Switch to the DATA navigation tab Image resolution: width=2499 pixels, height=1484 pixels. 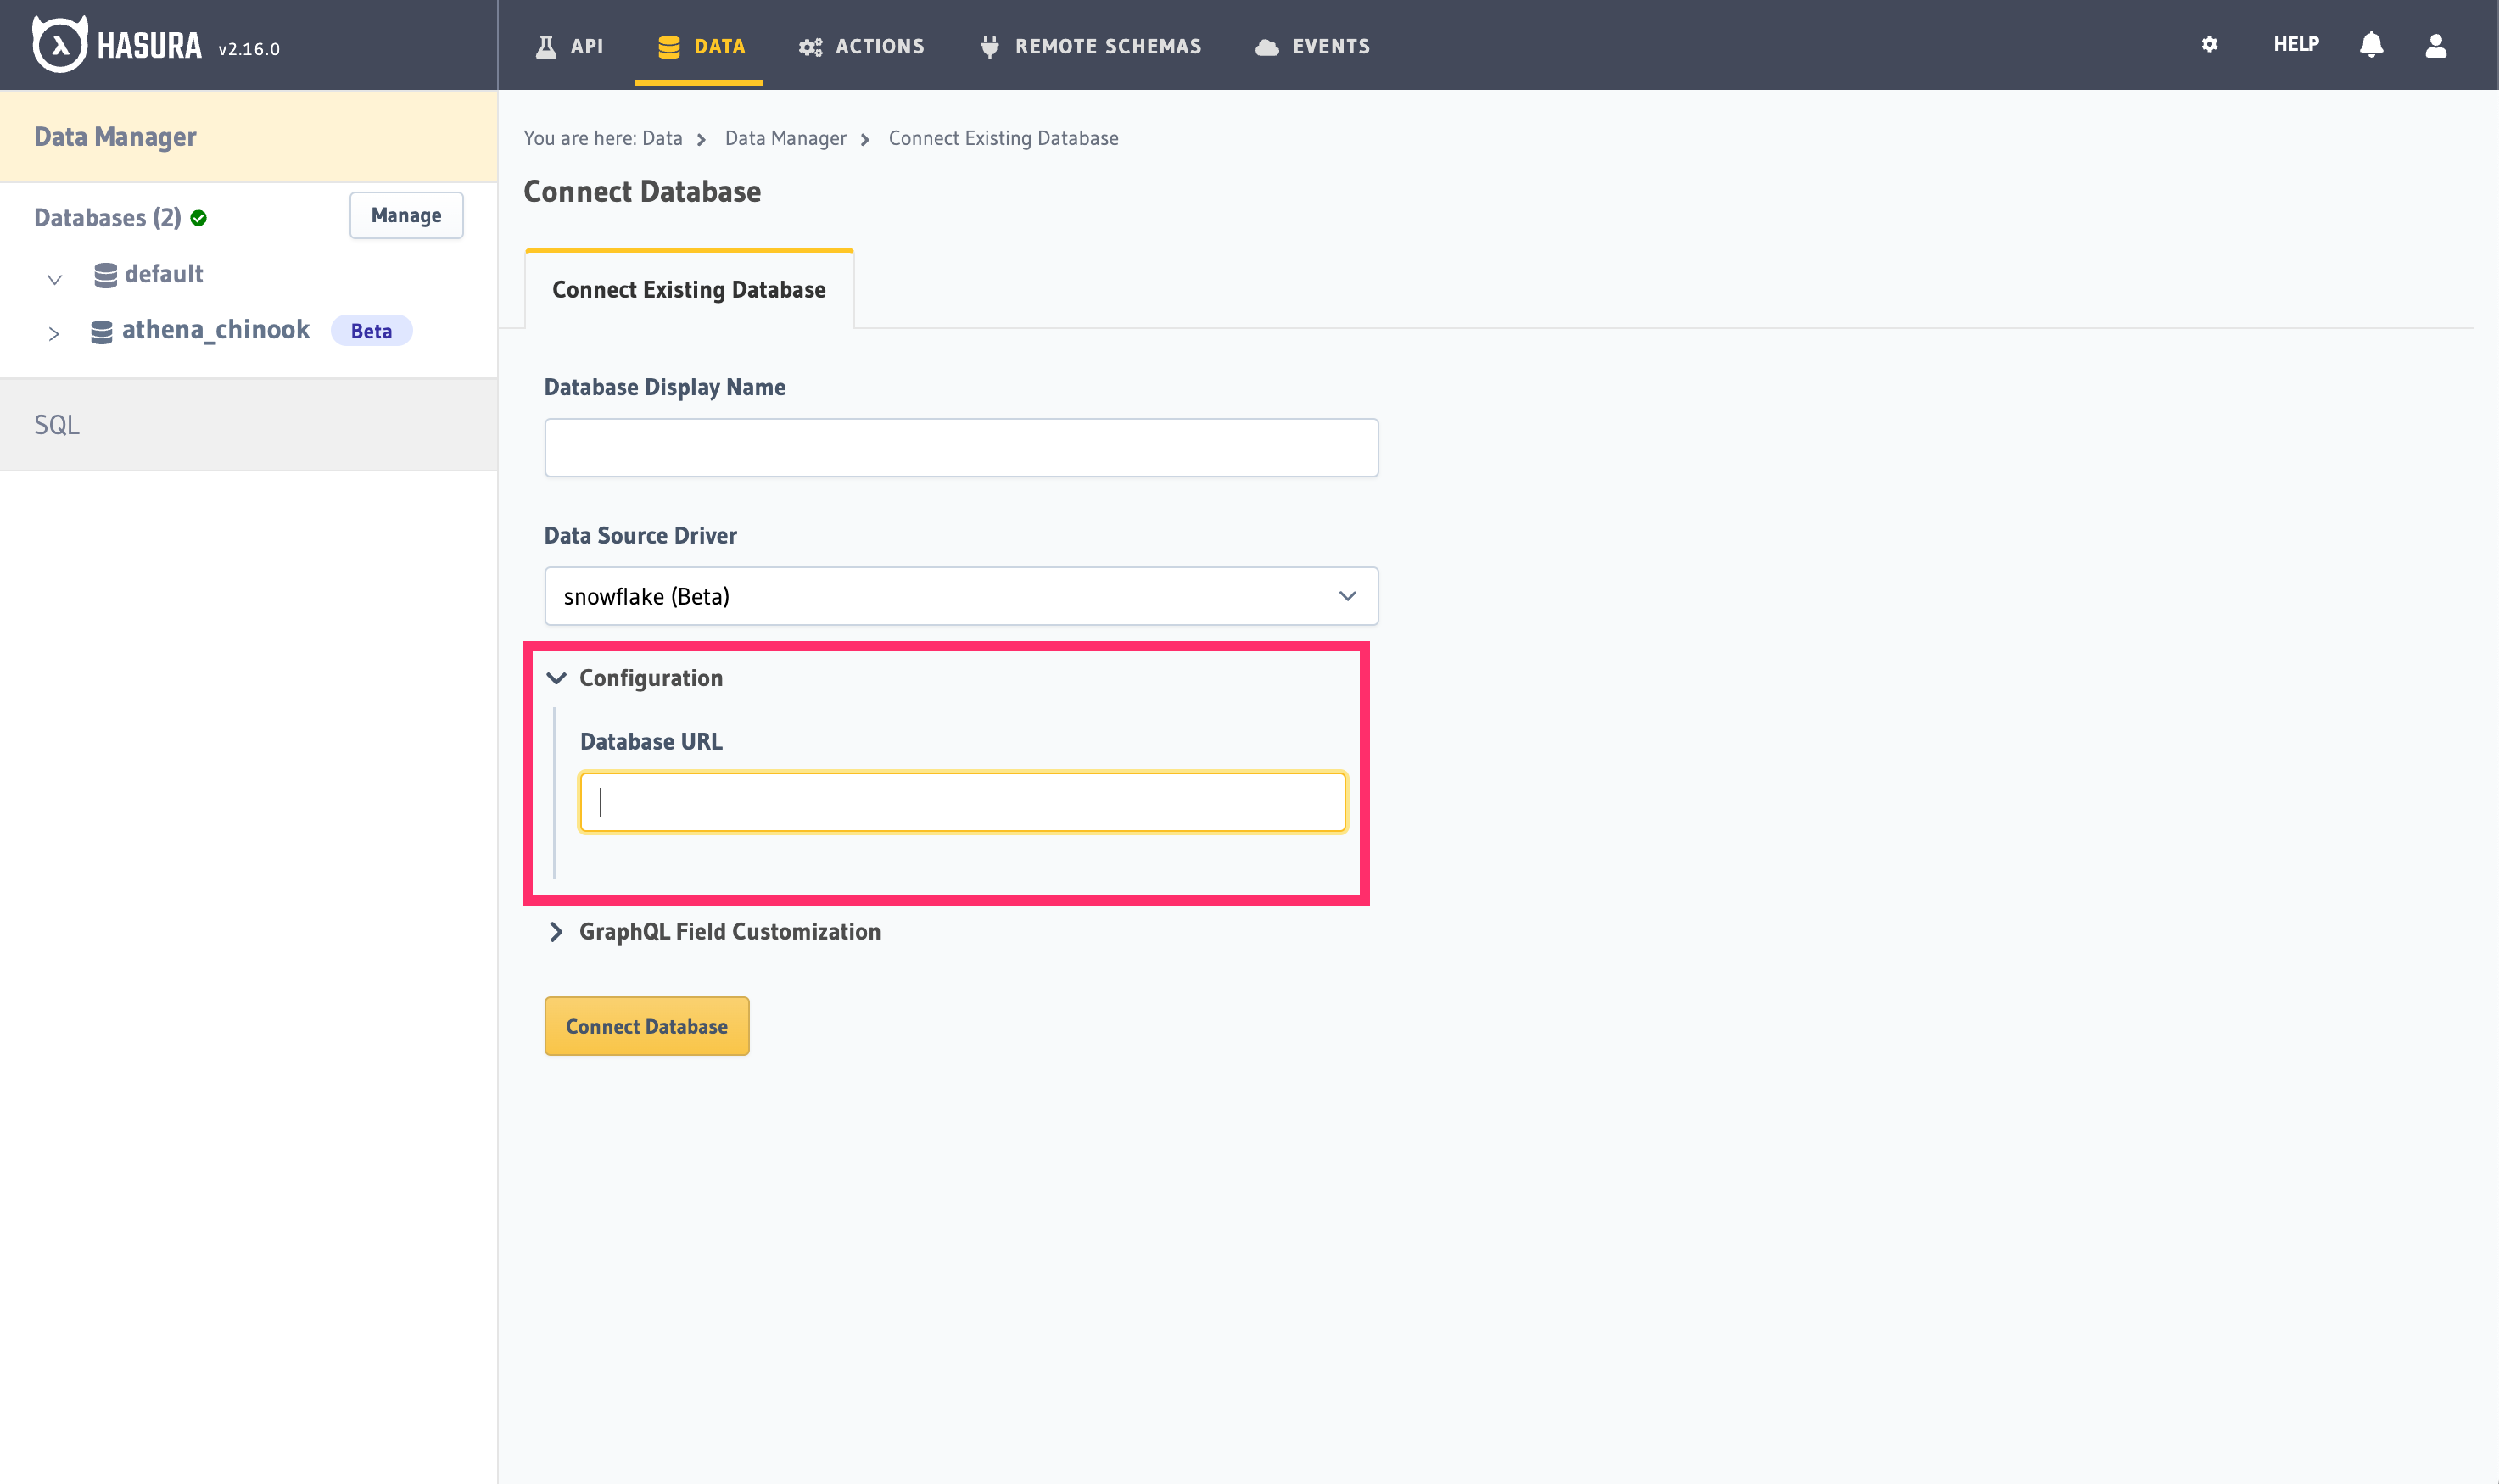pos(699,45)
